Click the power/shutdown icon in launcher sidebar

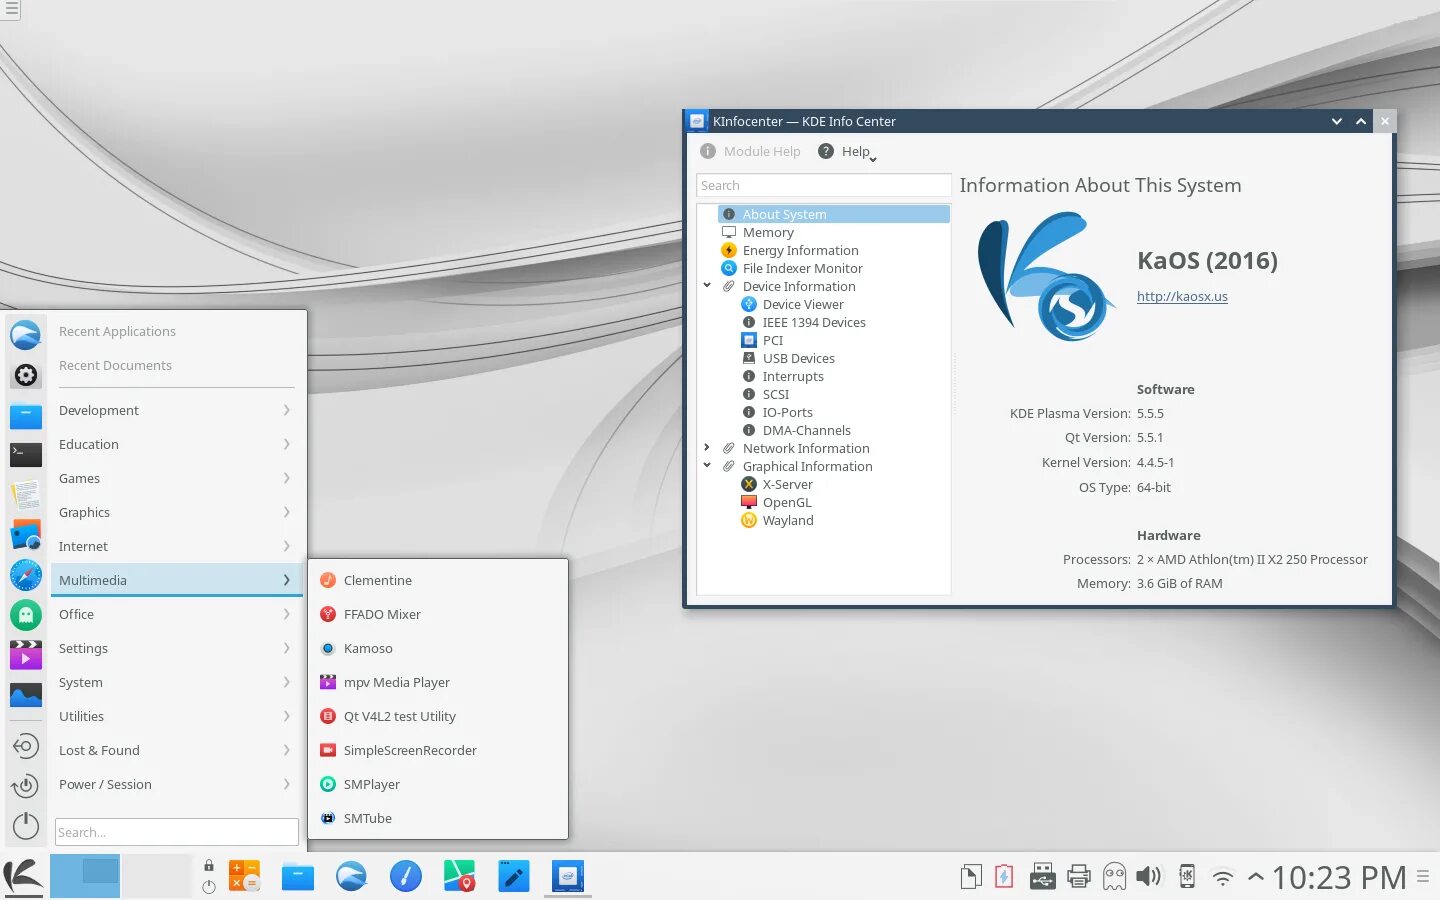coord(26,826)
